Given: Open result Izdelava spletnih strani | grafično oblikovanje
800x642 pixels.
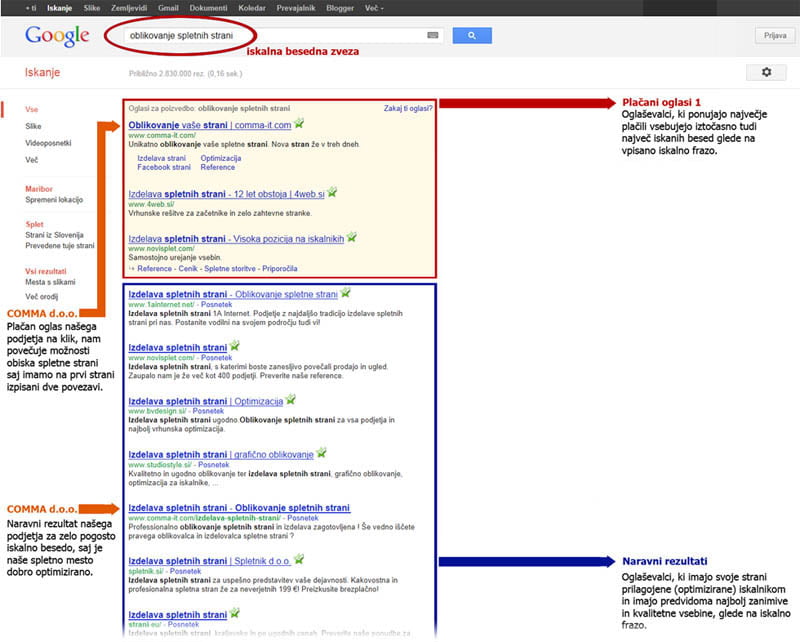Looking at the screenshot, I should pyautogui.click(x=221, y=454).
